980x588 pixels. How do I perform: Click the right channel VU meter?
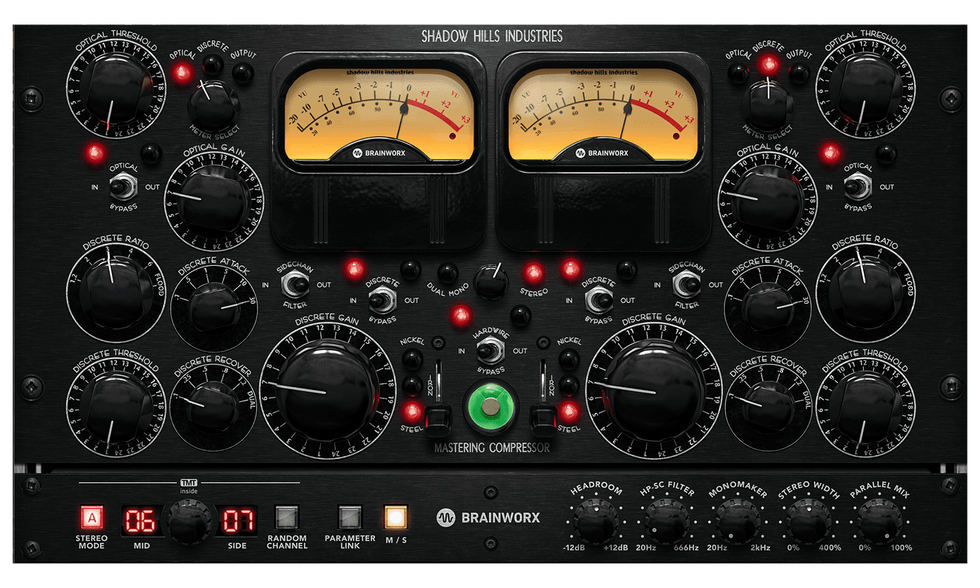pyautogui.click(x=602, y=115)
